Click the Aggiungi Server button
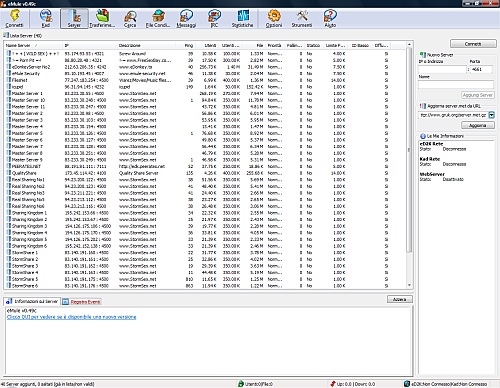 point(478,95)
